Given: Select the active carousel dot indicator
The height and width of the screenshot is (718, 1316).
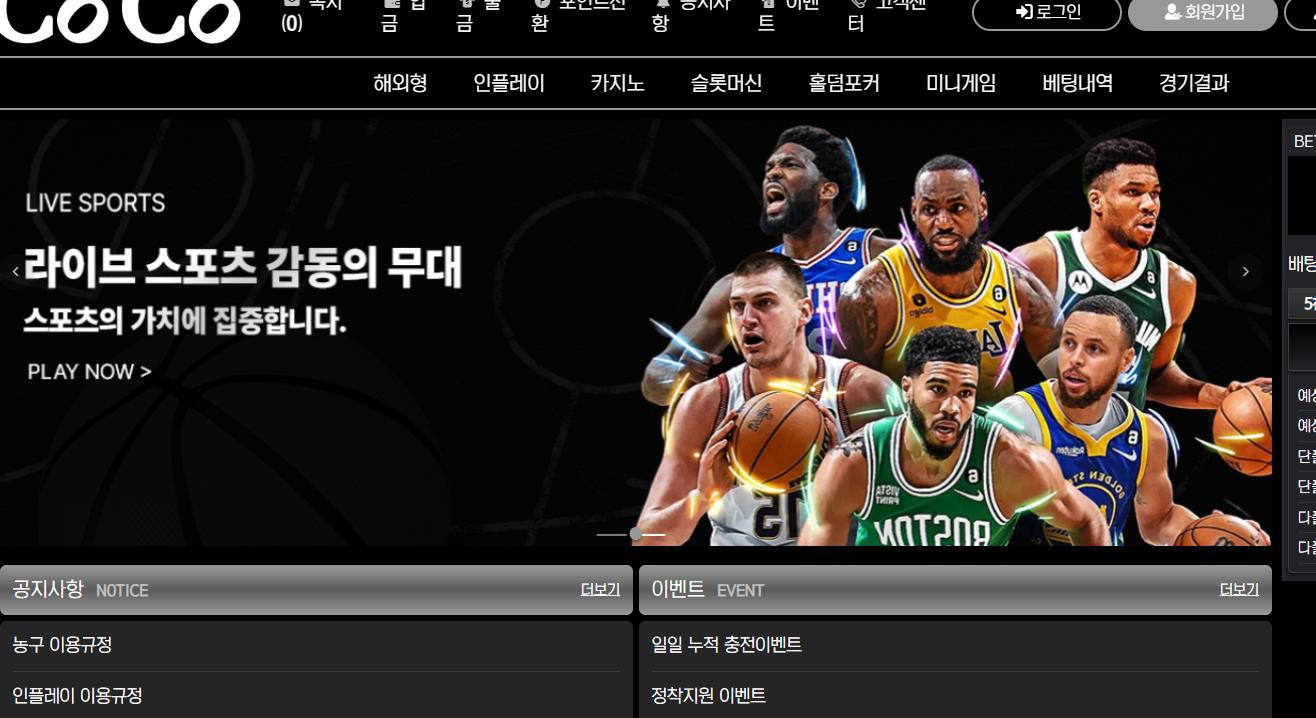Looking at the screenshot, I should tap(636, 534).
